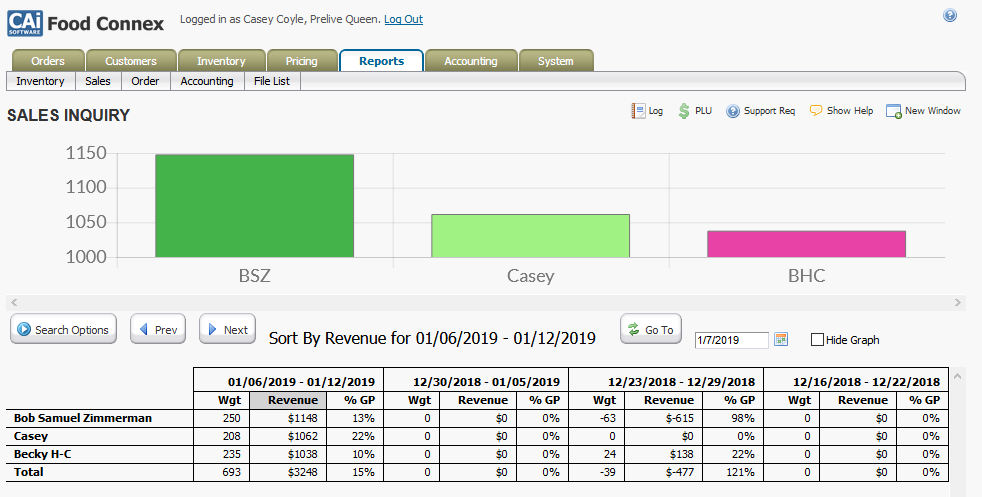982x497 pixels.
Task: Click graph scrollbar right arrow
Action: (958, 303)
